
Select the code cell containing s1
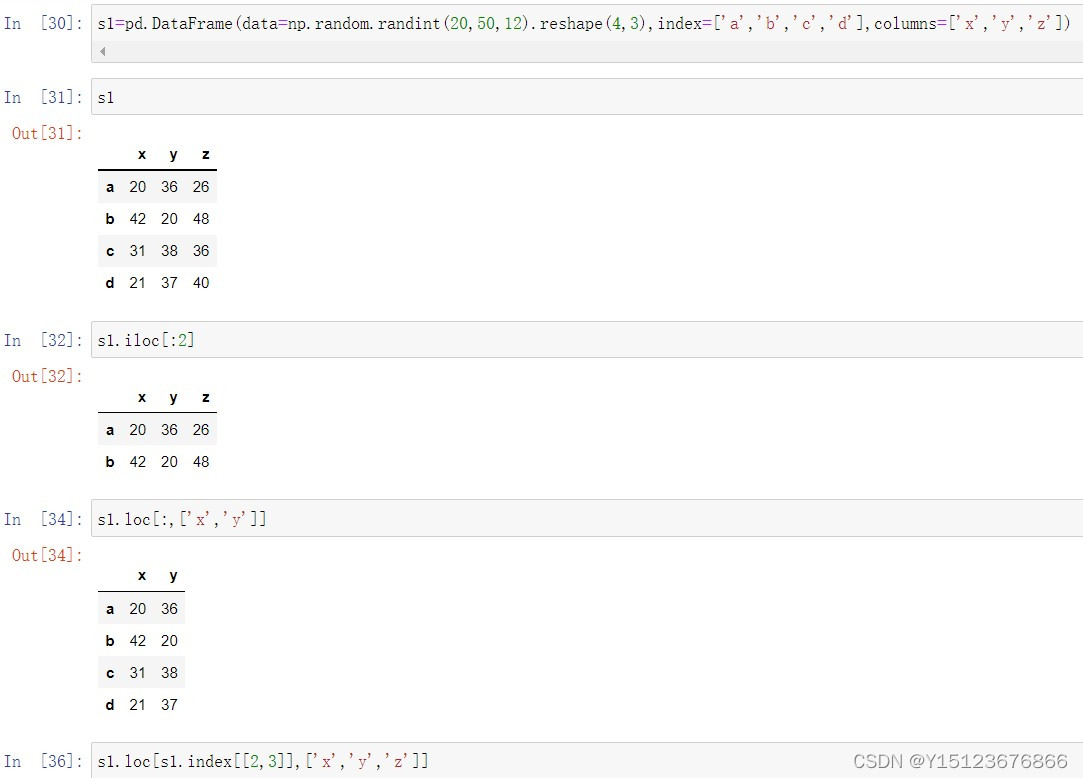pos(587,97)
